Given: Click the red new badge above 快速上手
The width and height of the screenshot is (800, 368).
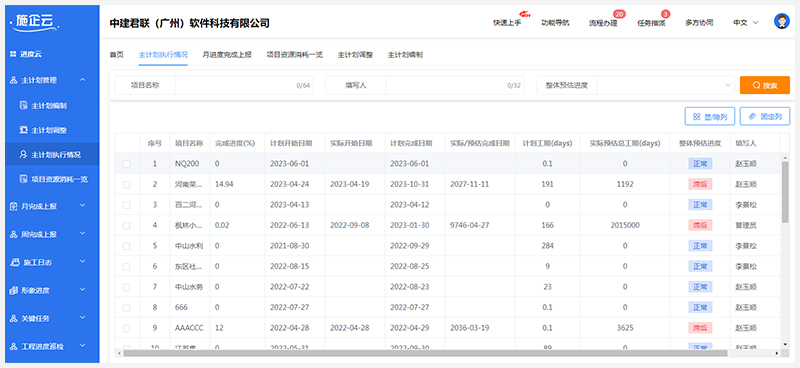Looking at the screenshot, I should click(x=524, y=14).
